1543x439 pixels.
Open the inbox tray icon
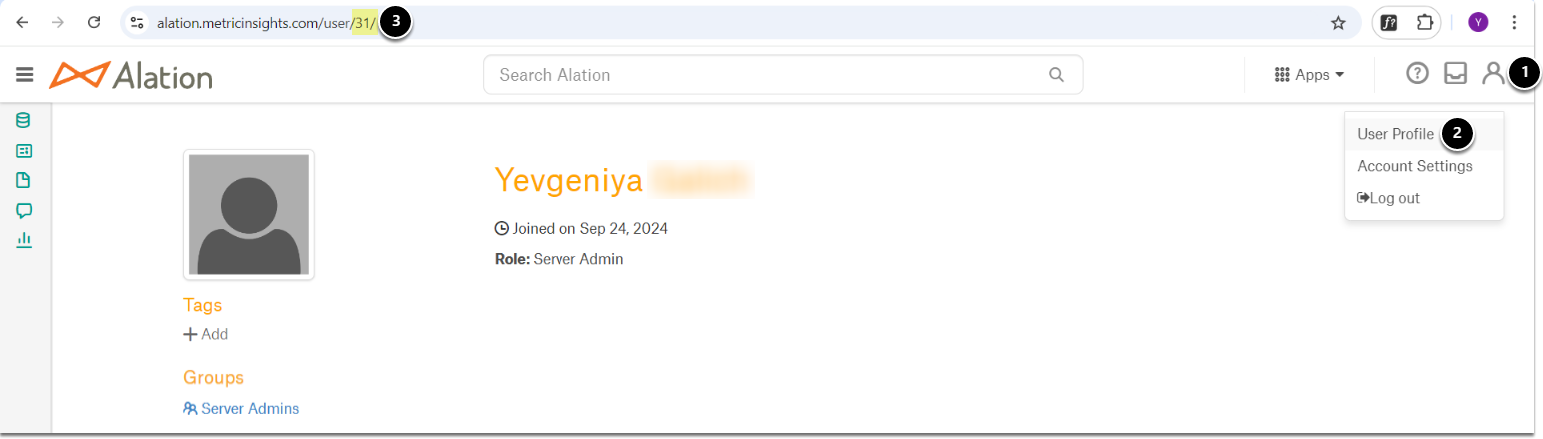tap(1456, 74)
